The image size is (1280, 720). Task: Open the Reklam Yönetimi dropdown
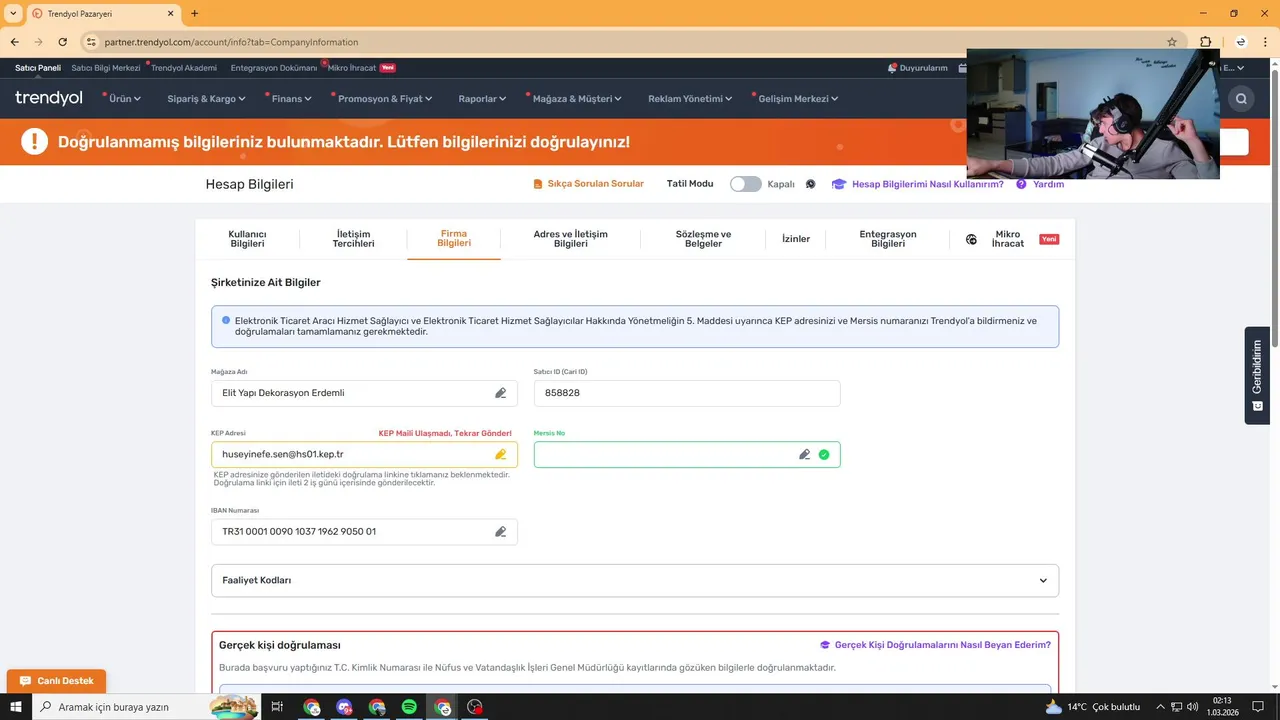[690, 99]
